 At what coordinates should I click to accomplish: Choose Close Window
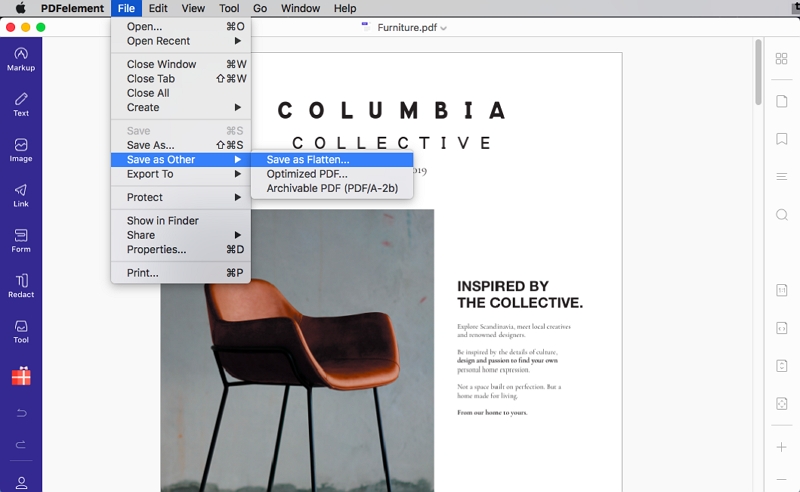181,64
